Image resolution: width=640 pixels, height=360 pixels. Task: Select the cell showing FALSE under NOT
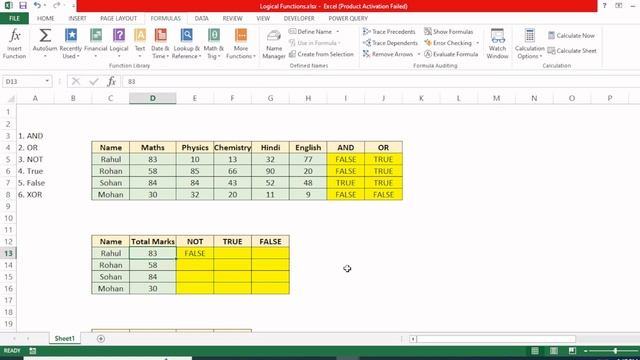click(195, 253)
